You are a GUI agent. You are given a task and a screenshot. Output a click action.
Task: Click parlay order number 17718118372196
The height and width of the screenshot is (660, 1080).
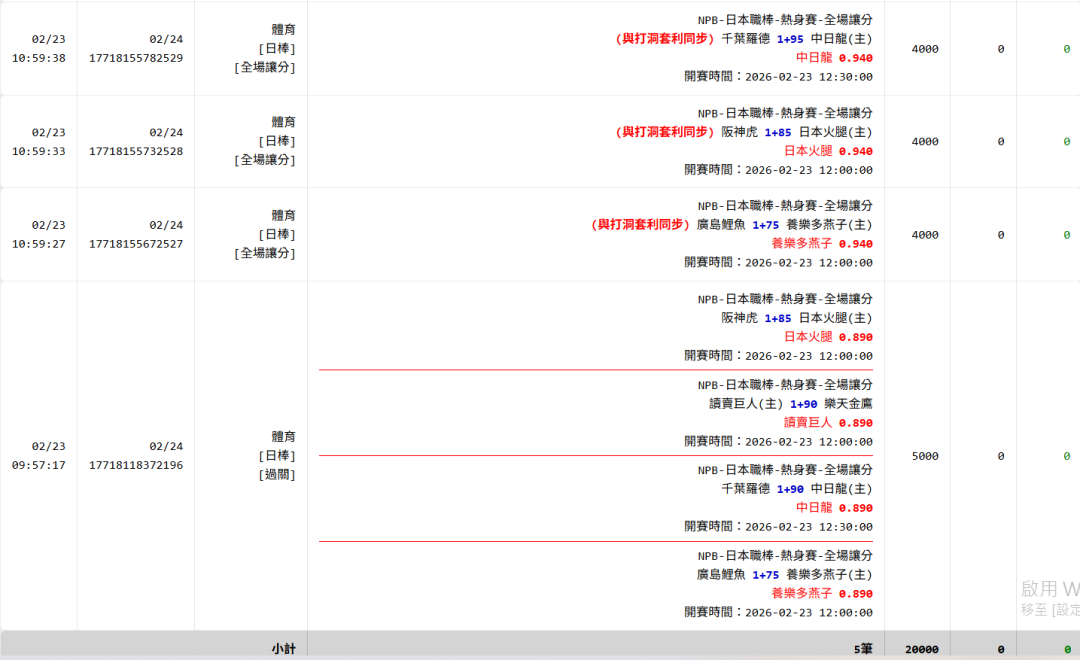click(x=136, y=465)
